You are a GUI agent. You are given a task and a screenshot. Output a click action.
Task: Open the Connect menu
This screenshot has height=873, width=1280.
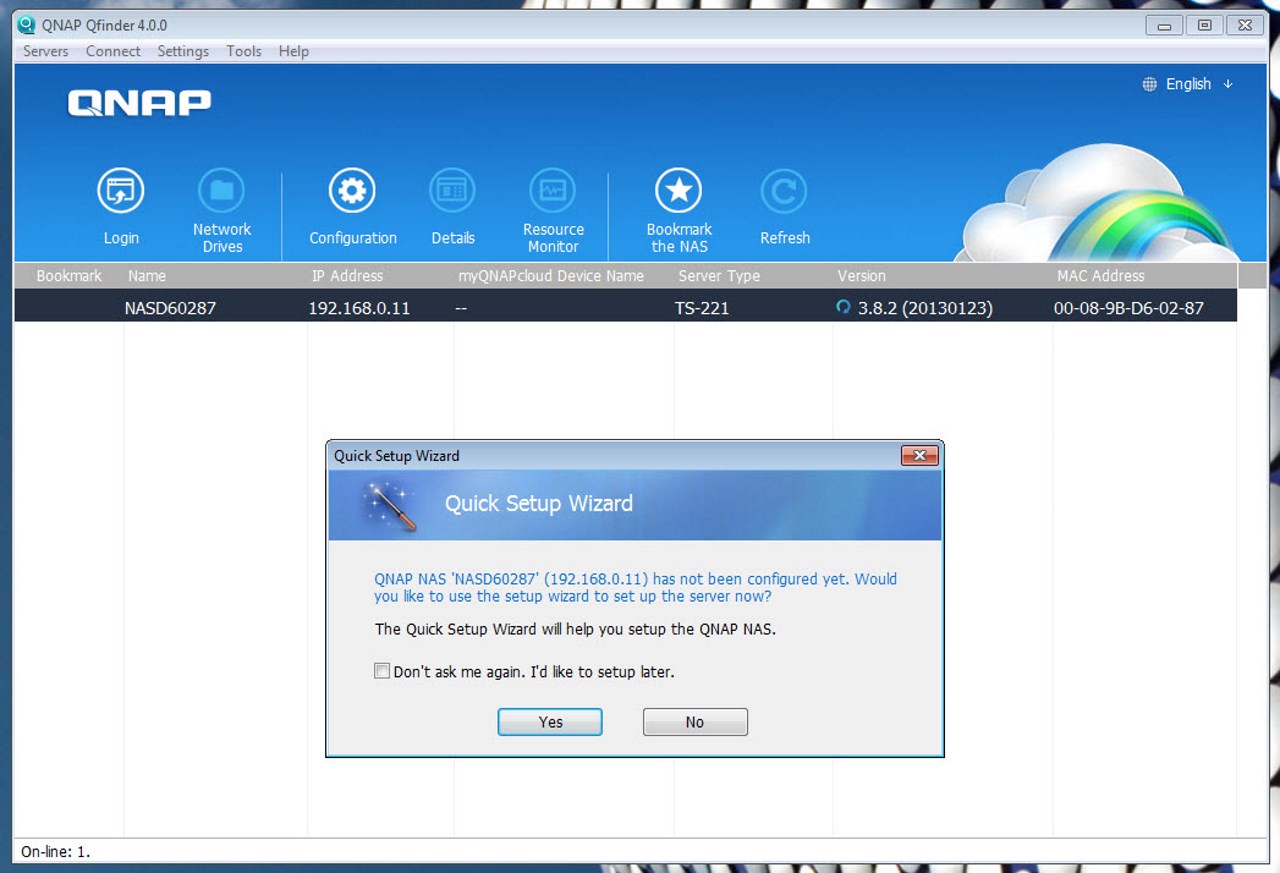click(x=113, y=51)
